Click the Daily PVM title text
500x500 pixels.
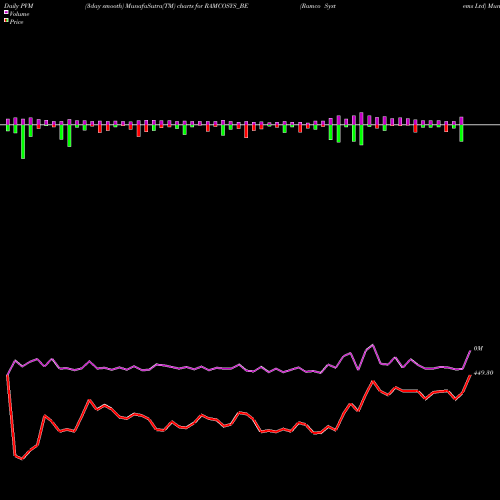click(19, 6)
